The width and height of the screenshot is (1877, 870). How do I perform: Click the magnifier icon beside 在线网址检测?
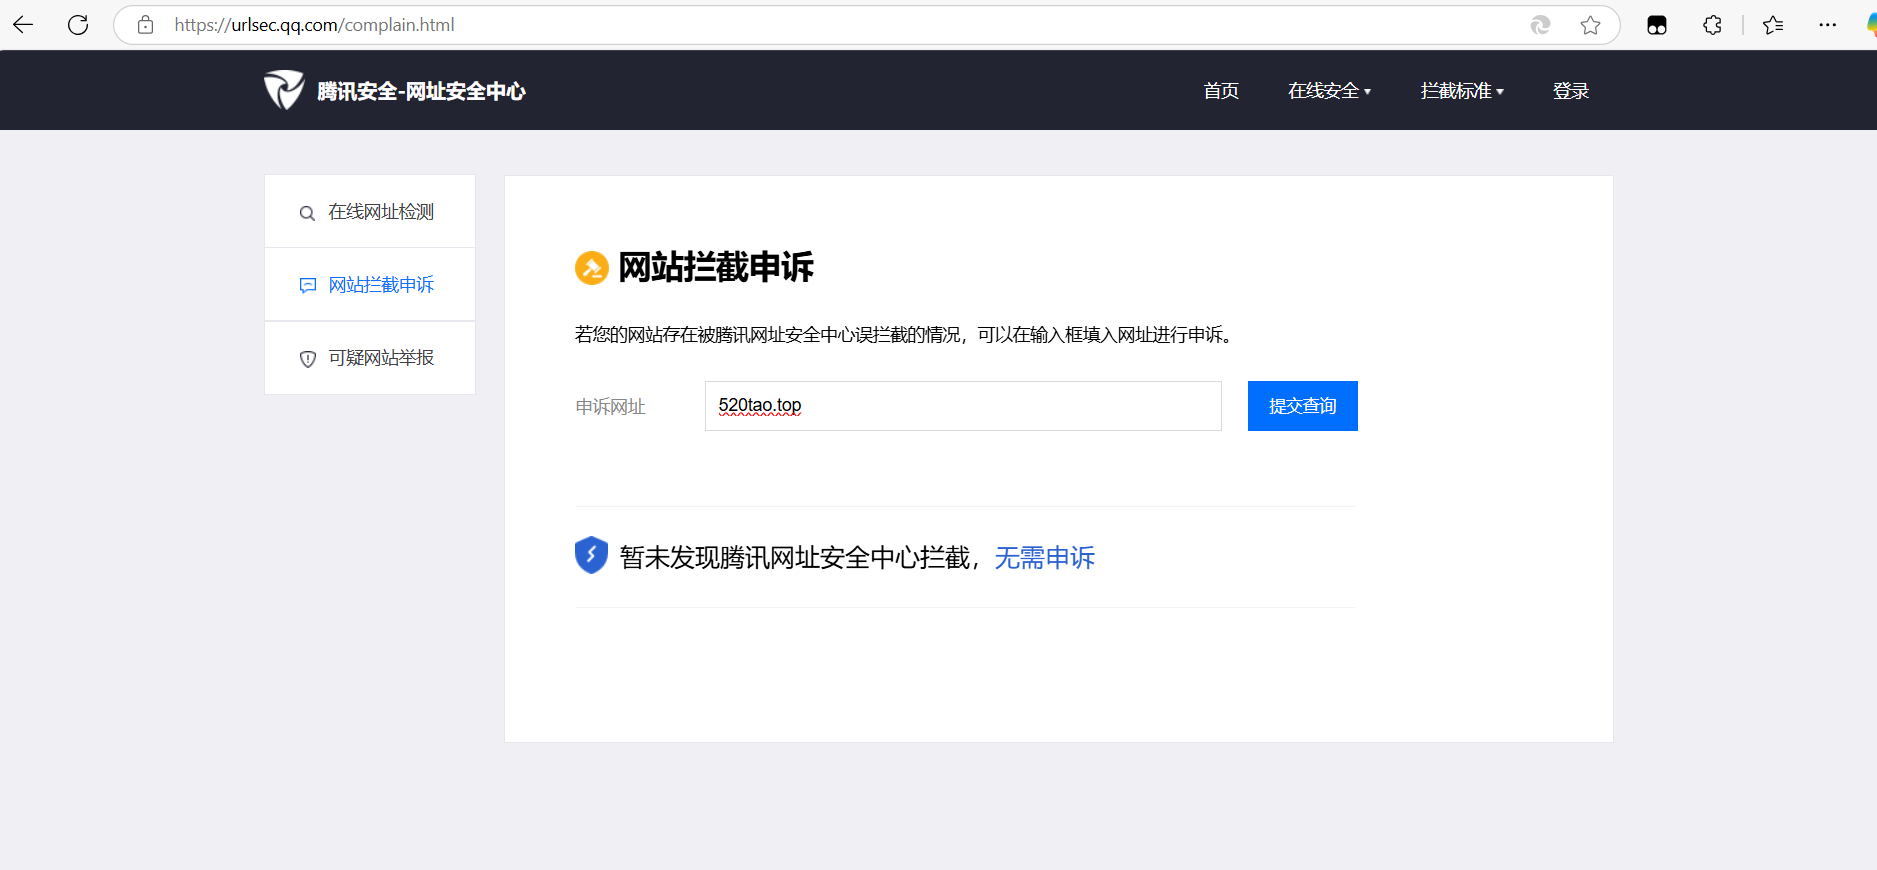tap(307, 213)
